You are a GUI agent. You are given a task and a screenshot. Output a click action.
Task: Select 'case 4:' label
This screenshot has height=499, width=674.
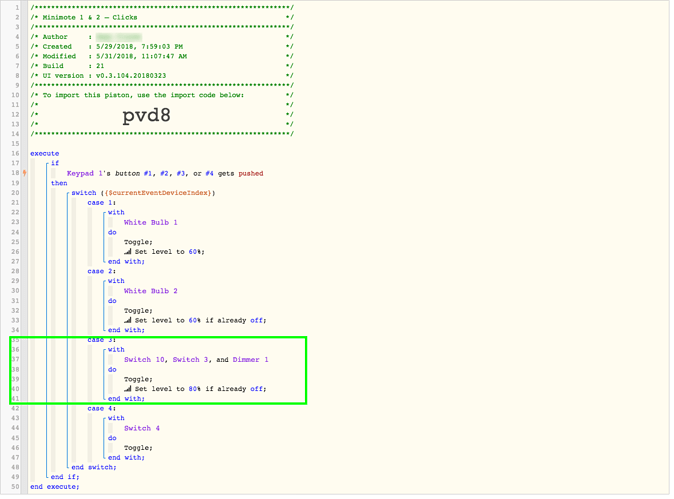click(x=102, y=410)
